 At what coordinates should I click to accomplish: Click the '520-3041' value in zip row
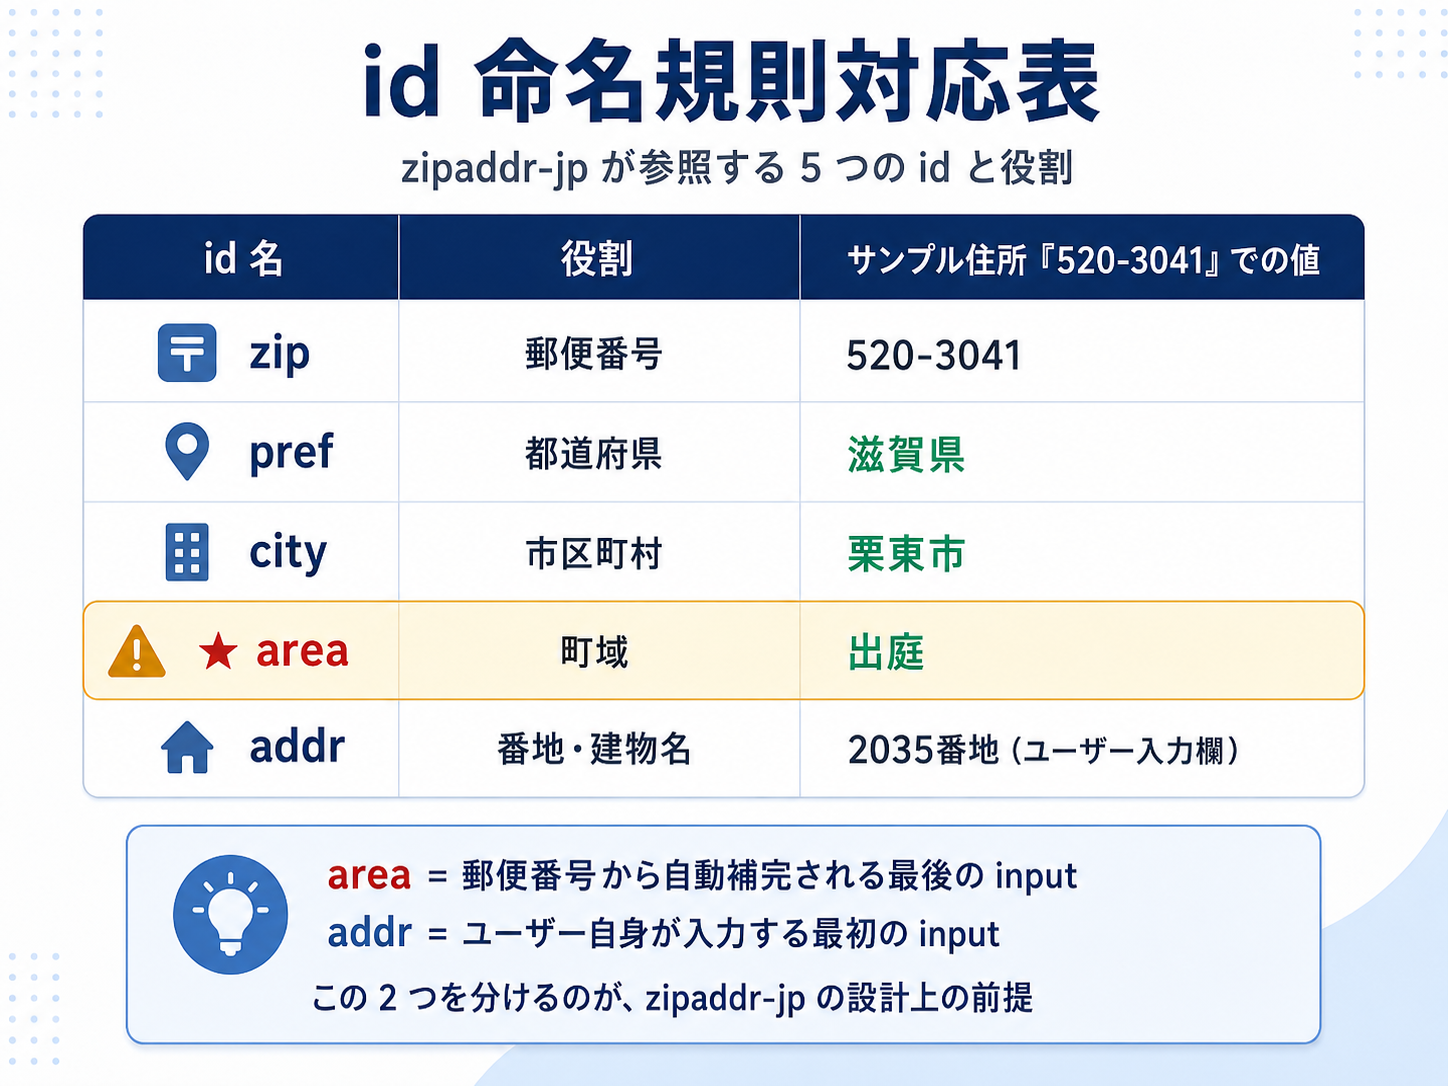click(934, 355)
